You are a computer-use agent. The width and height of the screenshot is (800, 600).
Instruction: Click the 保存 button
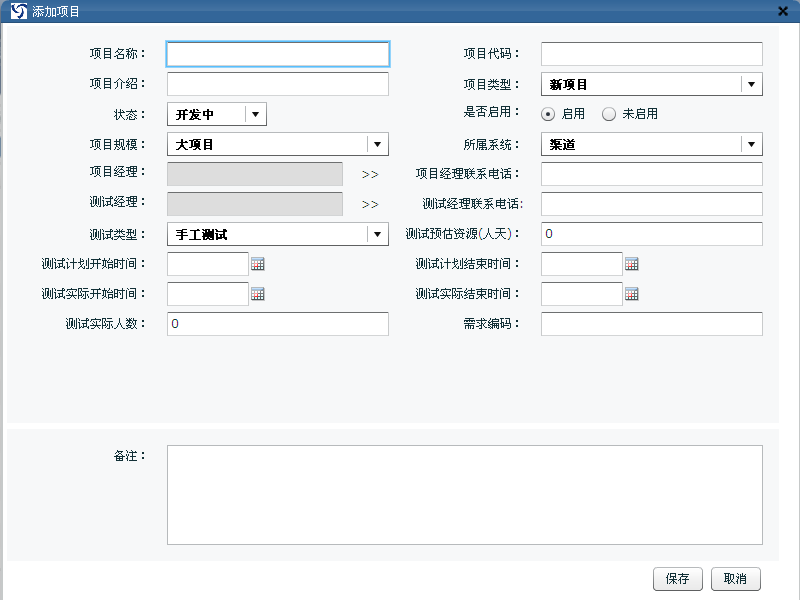point(677,579)
